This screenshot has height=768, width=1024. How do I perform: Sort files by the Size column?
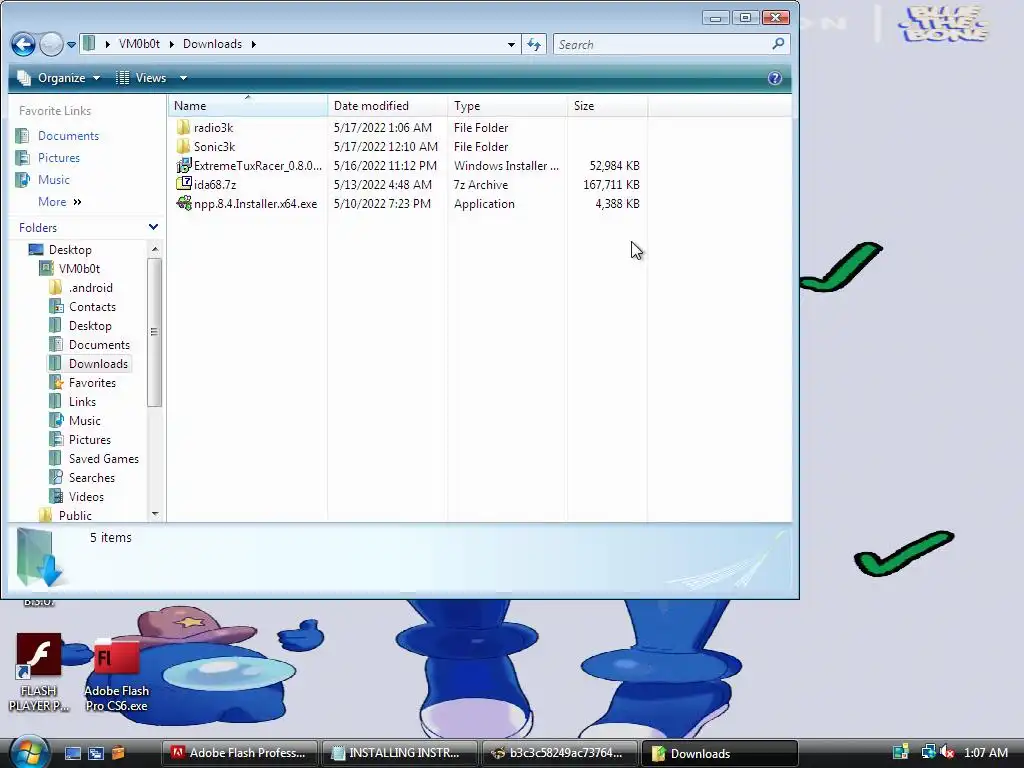(x=607, y=106)
